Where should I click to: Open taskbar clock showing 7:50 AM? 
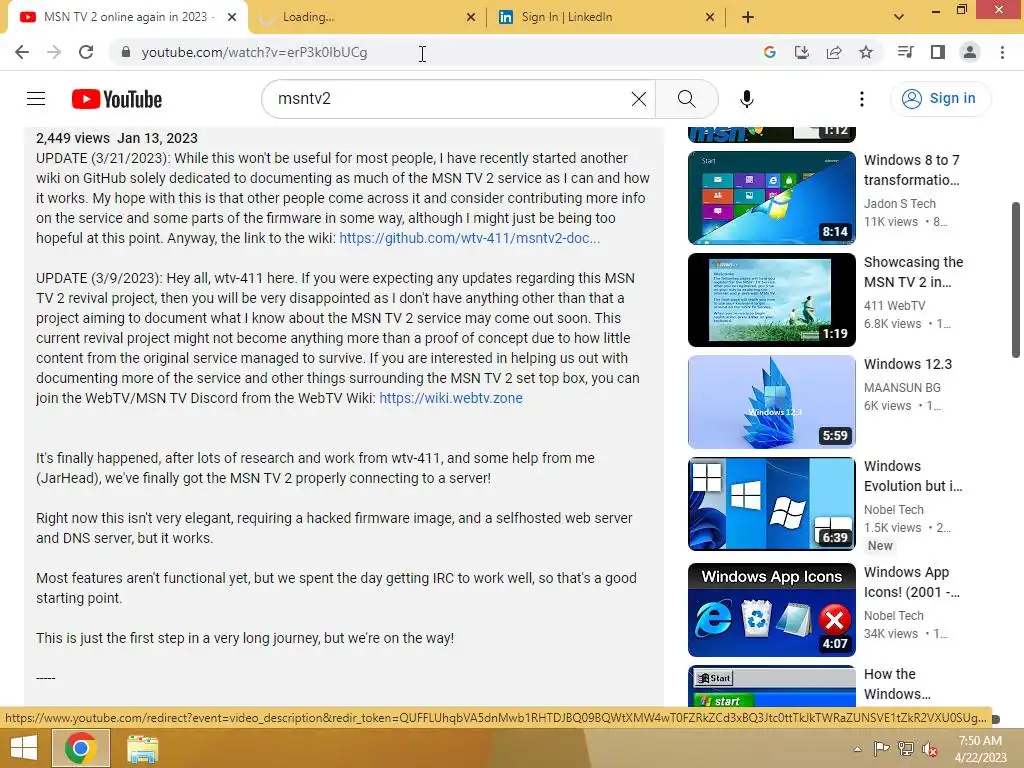tap(980, 748)
